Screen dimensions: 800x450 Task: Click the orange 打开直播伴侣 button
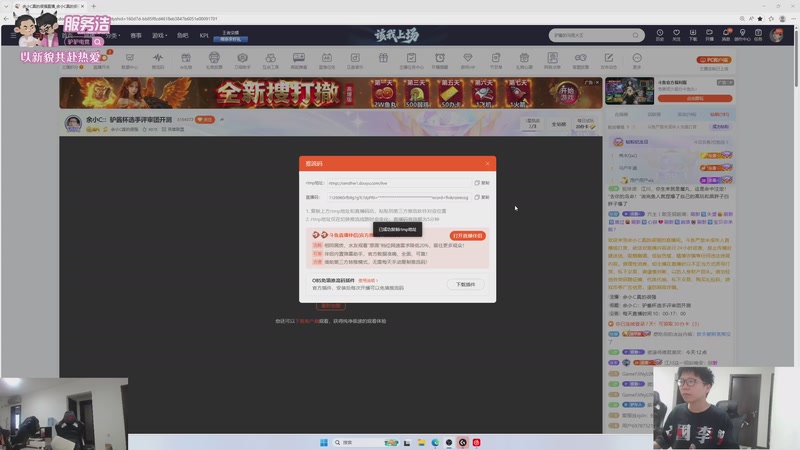(467, 236)
